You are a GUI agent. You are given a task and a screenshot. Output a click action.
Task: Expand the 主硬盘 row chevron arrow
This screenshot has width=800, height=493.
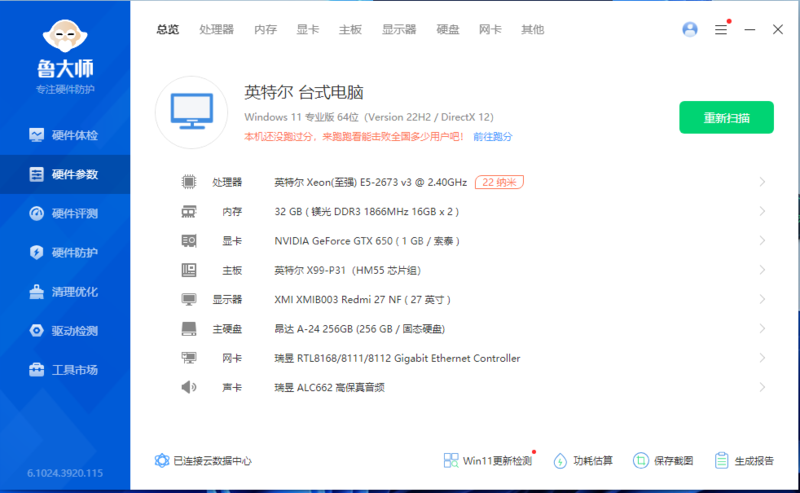(762, 329)
